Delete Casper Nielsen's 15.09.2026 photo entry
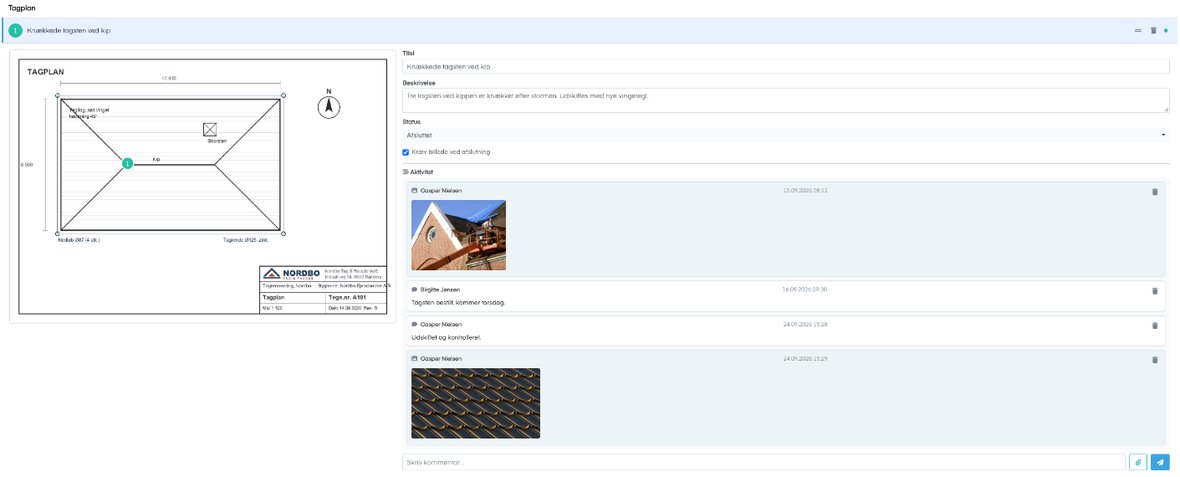This screenshot has width=1180, height=477. (1155, 192)
